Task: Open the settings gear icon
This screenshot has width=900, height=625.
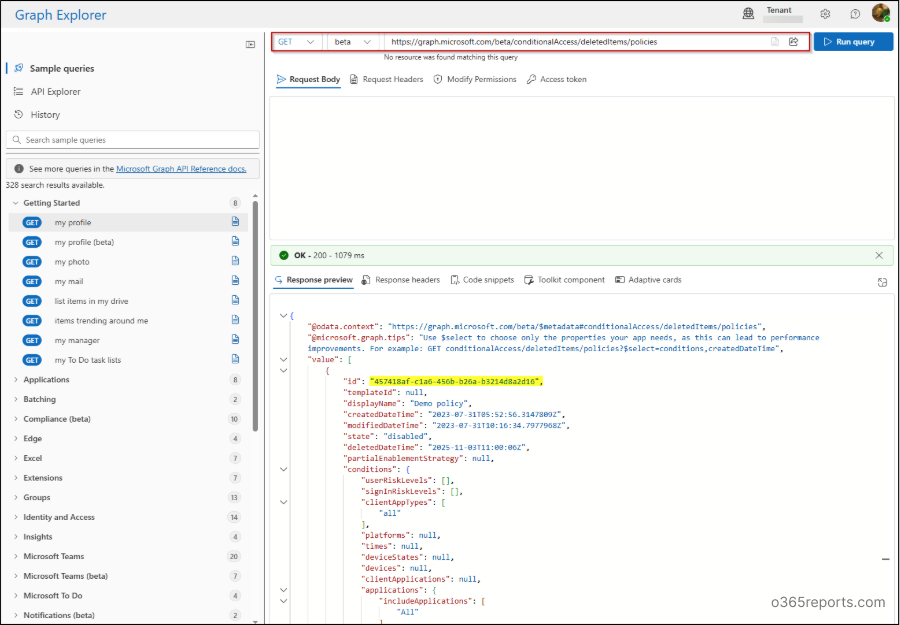Action: tap(825, 14)
